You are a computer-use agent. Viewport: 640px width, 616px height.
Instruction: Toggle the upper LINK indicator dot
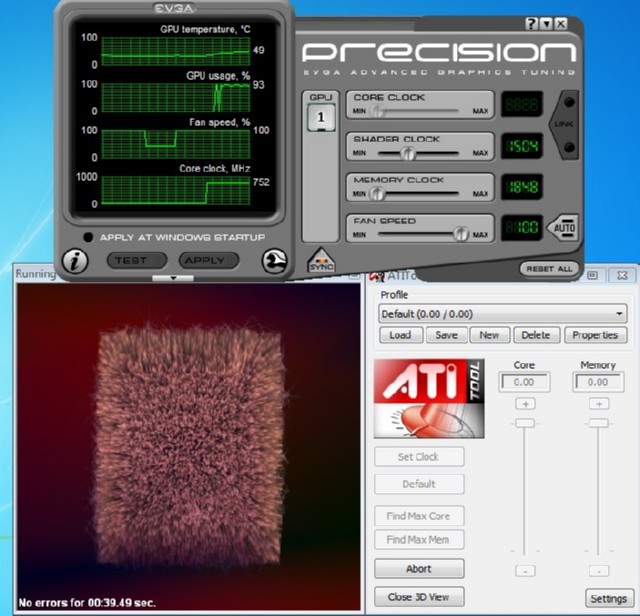tap(569, 102)
